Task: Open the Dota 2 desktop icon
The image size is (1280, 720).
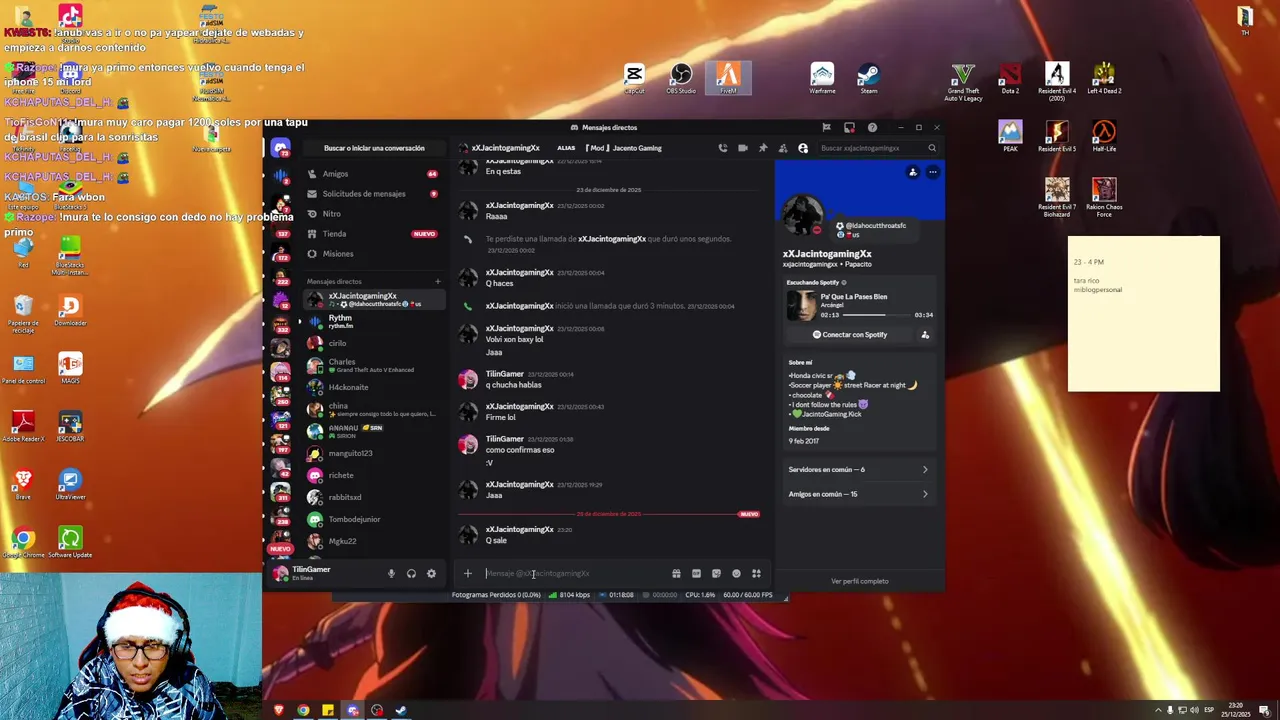Action: tap(1010, 79)
